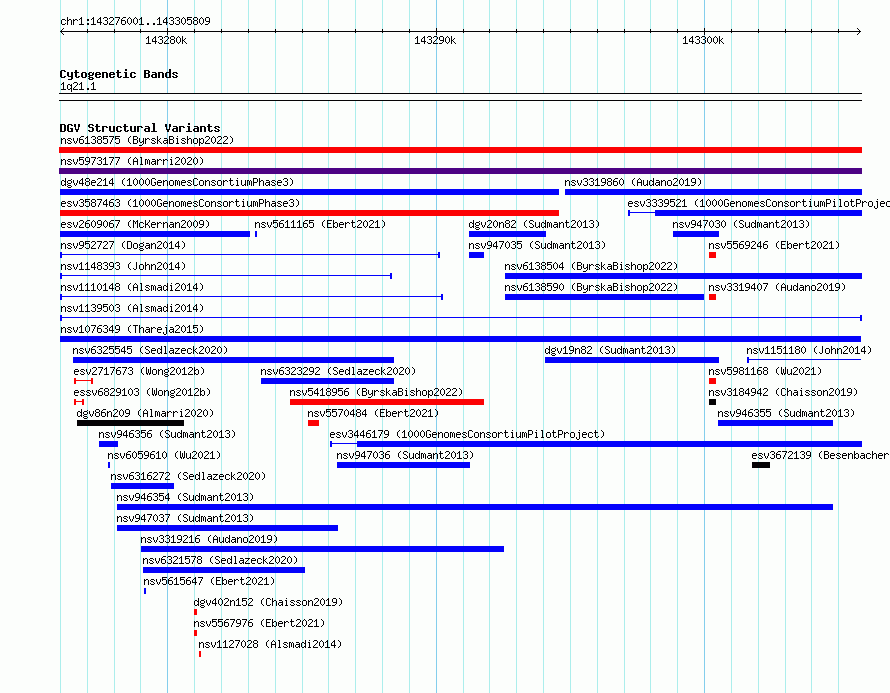The height and width of the screenshot is (693, 890).
Task: Open dgv48e214 (1000GenomesConsortiumPhase3) variant
Action: click(177, 182)
